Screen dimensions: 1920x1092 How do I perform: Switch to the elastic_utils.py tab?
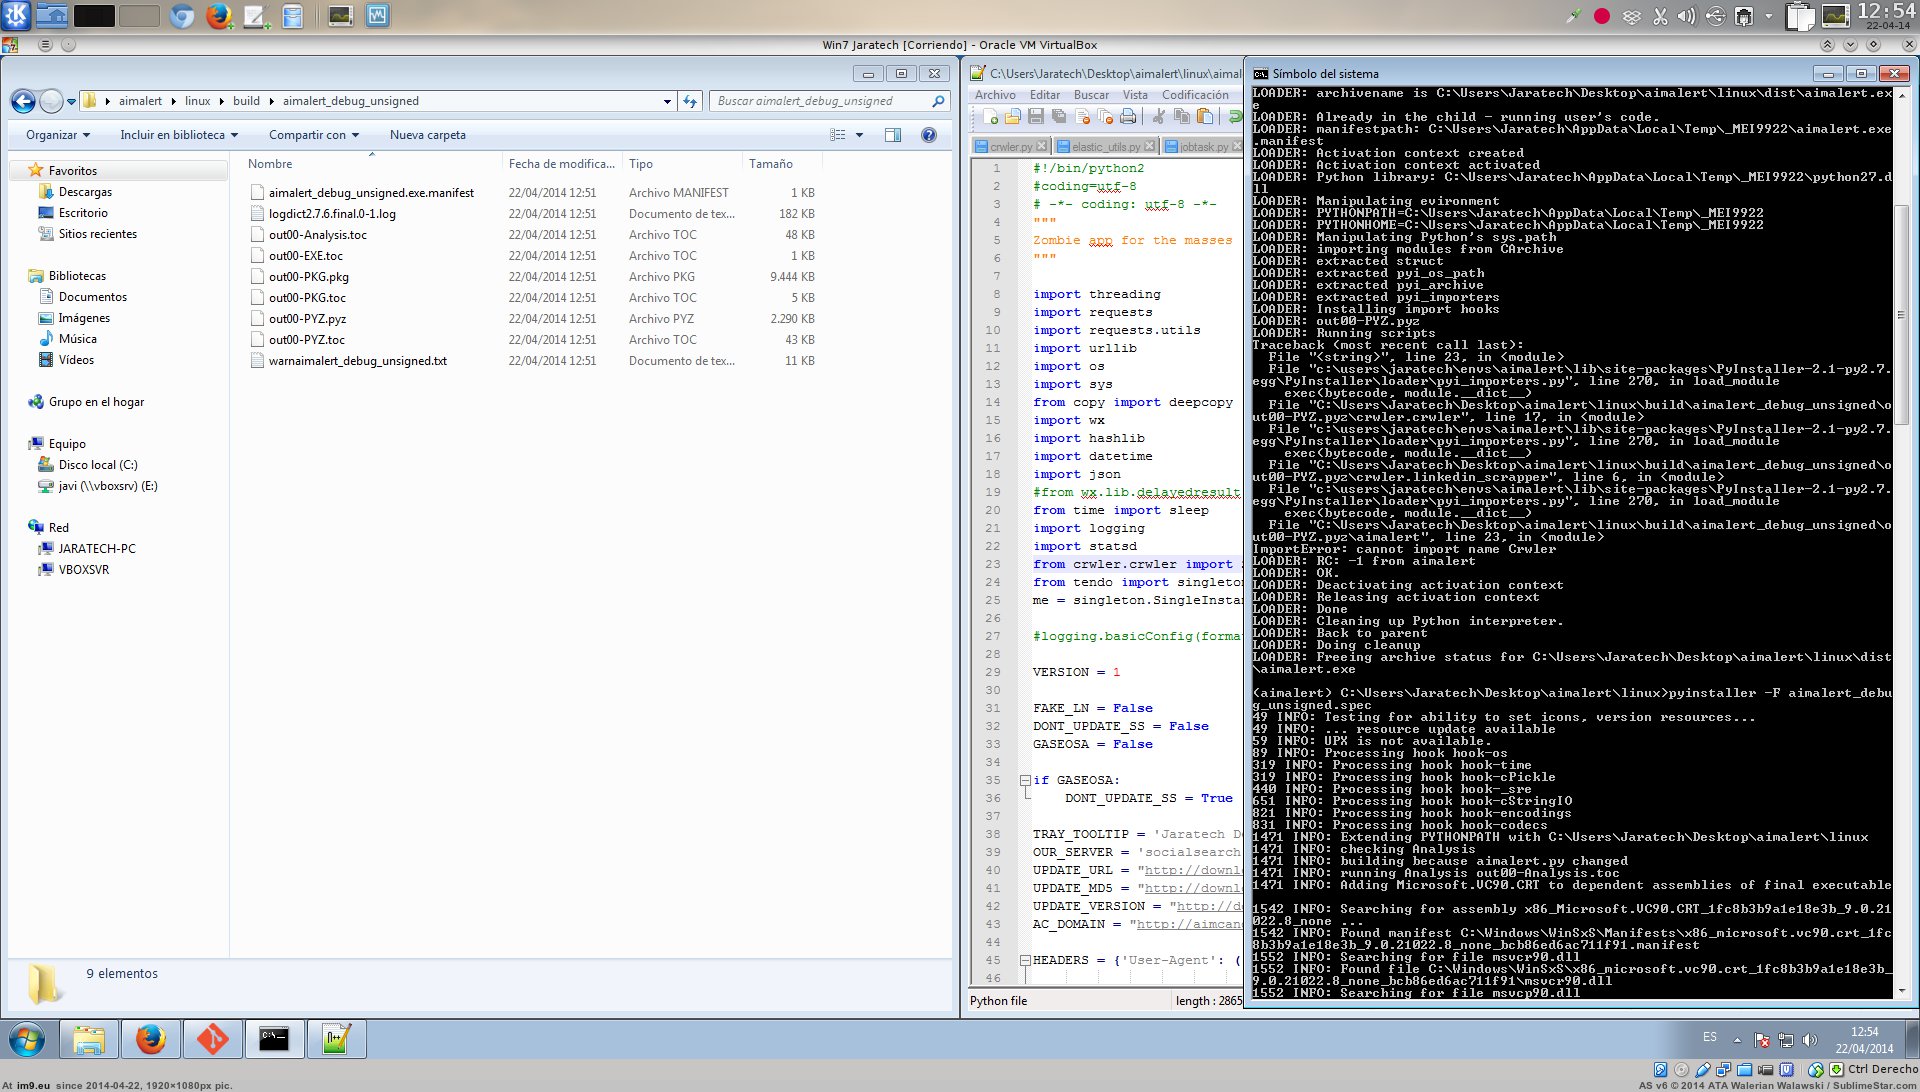(x=1104, y=147)
